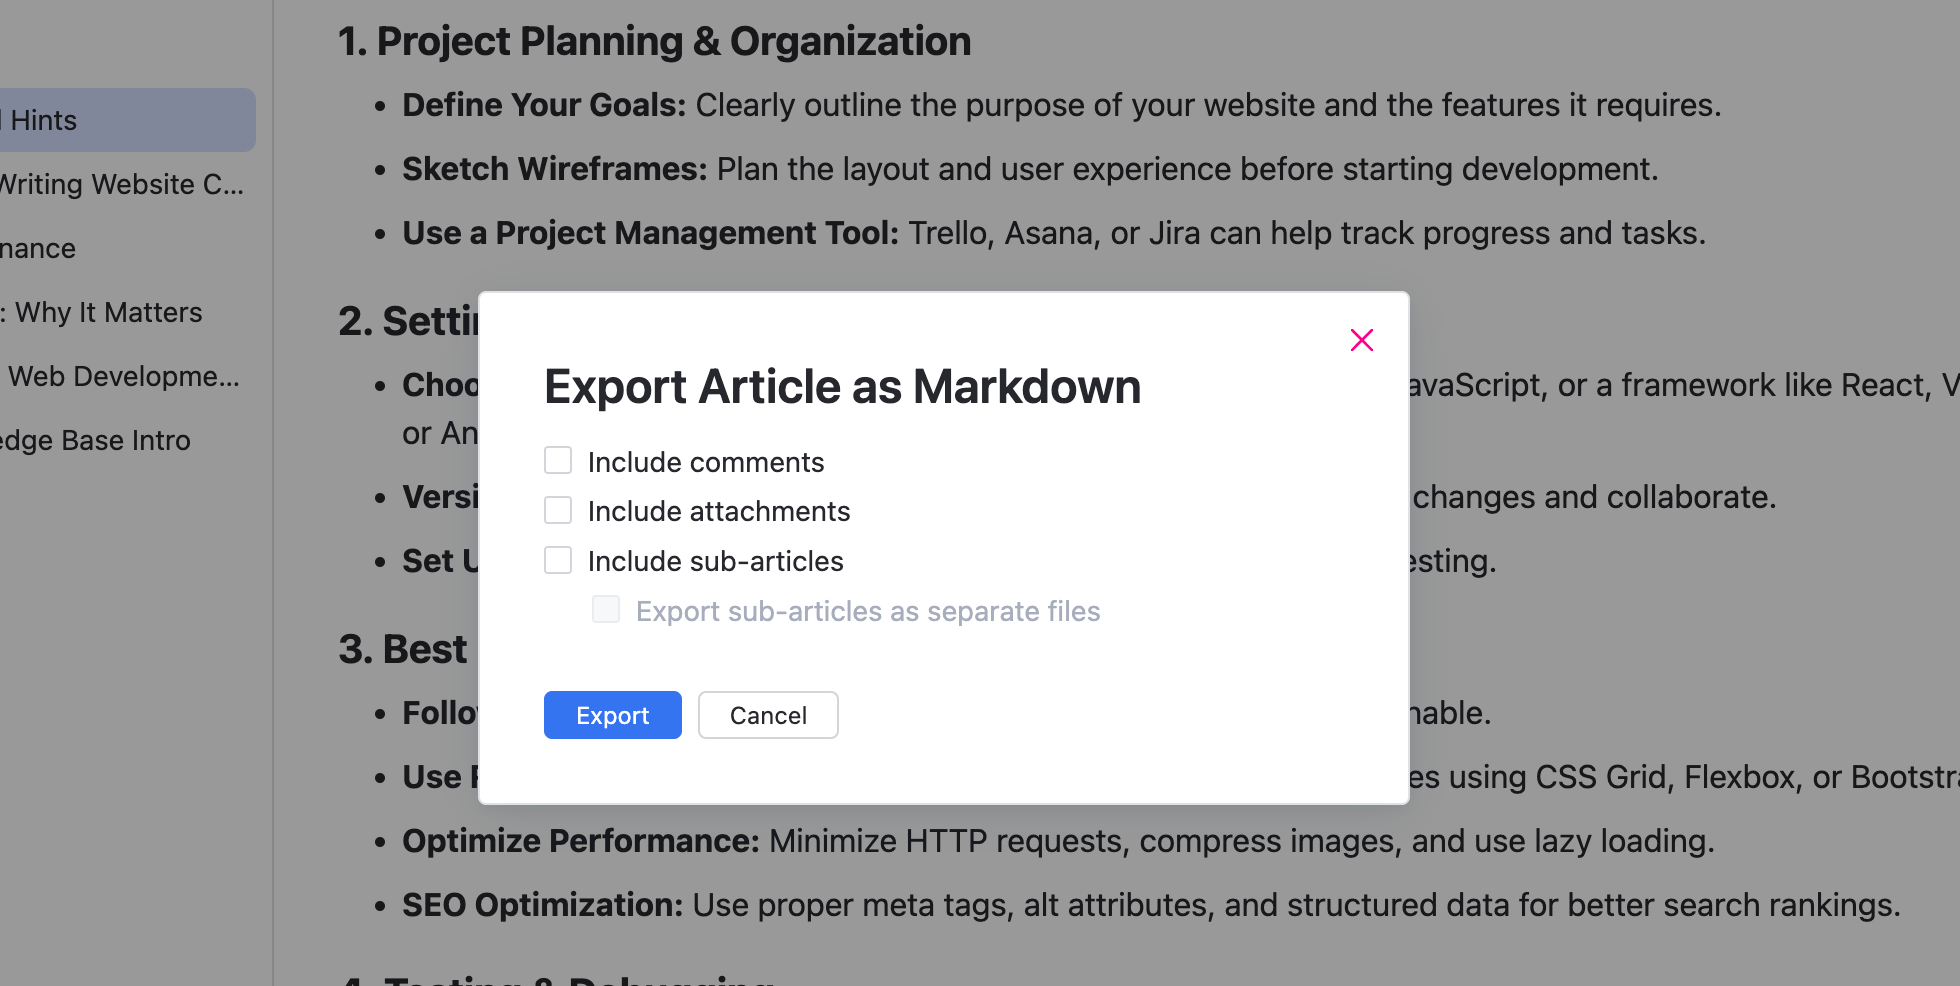Image resolution: width=1960 pixels, height=986 pixels.
Task: Click the Export Article as Markdown title
Action: [x=842, y=387]
